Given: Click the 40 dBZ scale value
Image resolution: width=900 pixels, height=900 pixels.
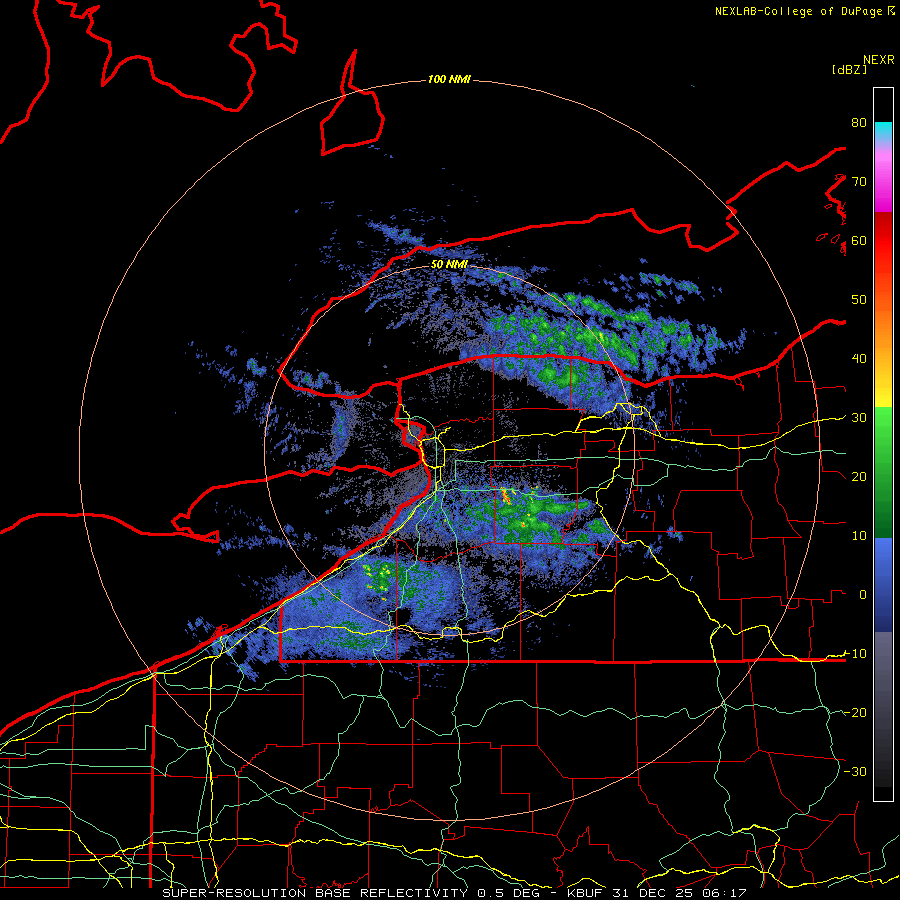Looking at the screenshot, I should pos(859,359).
